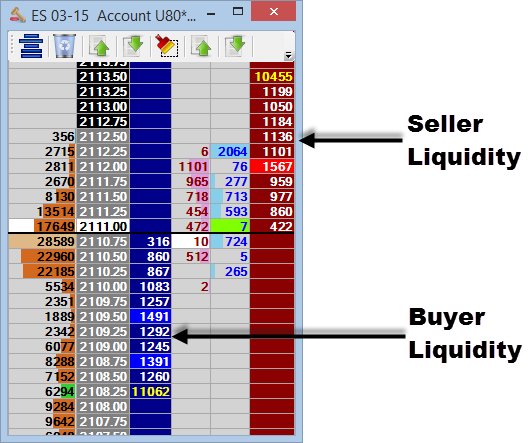Click the 316 bid size cell
The height and width of the screenshot is (443, 529).
coord(150,242)
